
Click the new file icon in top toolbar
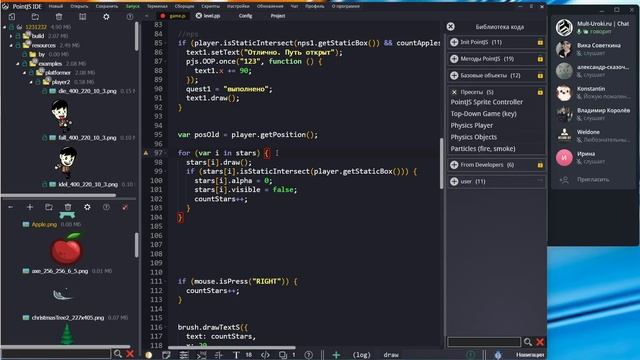(12, 17)
